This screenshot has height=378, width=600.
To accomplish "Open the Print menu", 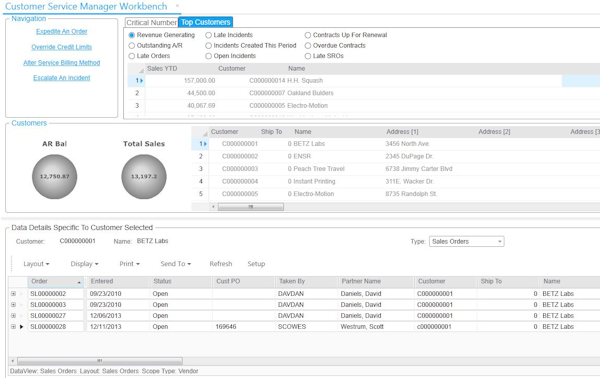I will (x=129, y=264).
